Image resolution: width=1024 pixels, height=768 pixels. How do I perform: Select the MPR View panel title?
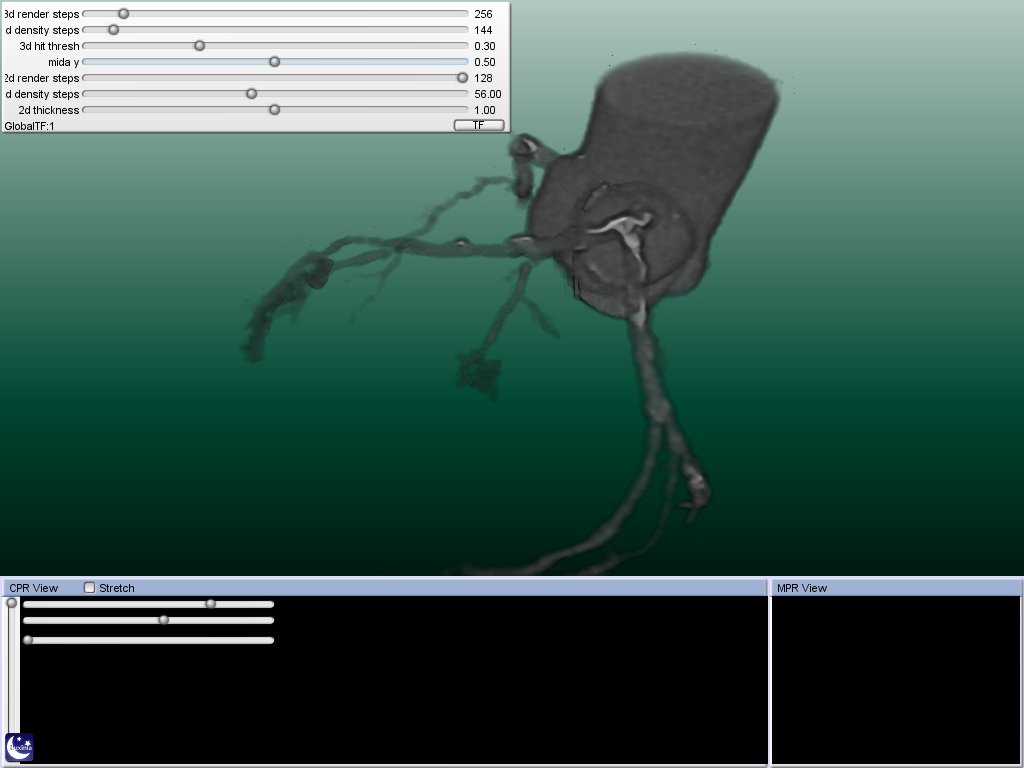tap(801, 588)
